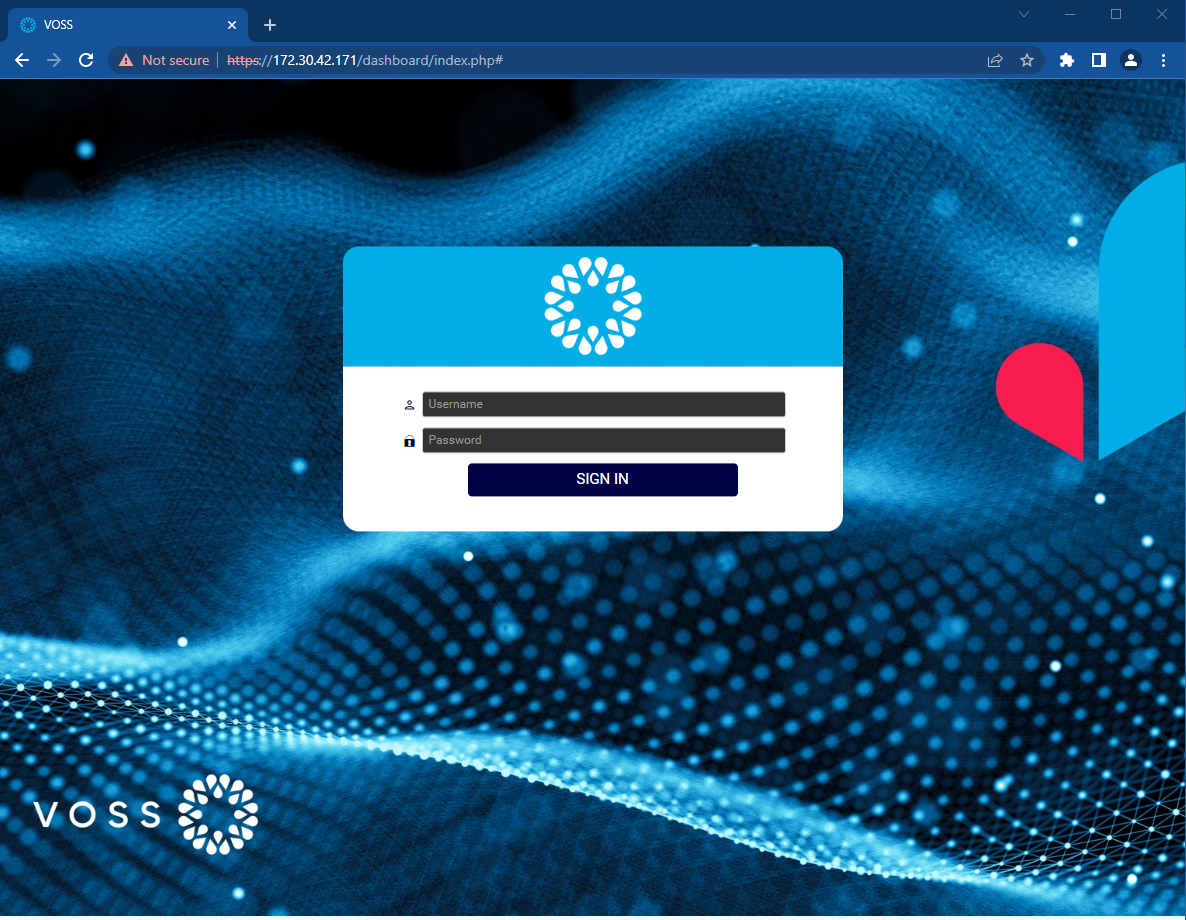Bookmark the page with the star icon
The image size is (1186, 920).
coord(1027,60)
